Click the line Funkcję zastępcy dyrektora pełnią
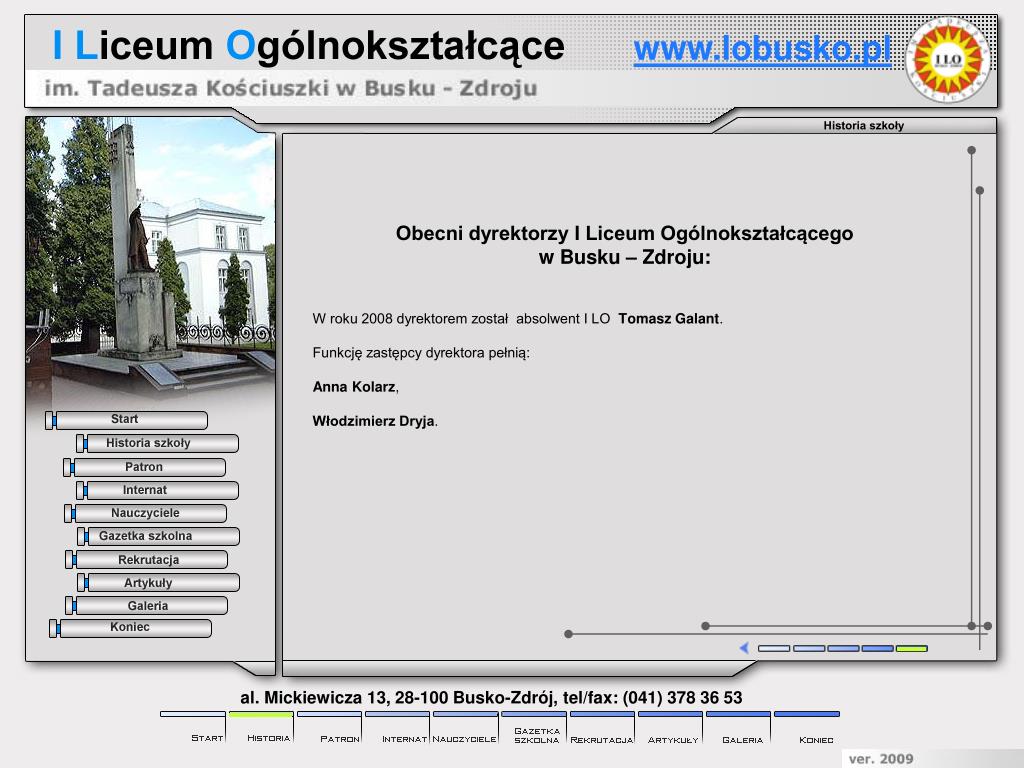 (x=421, y=353)
